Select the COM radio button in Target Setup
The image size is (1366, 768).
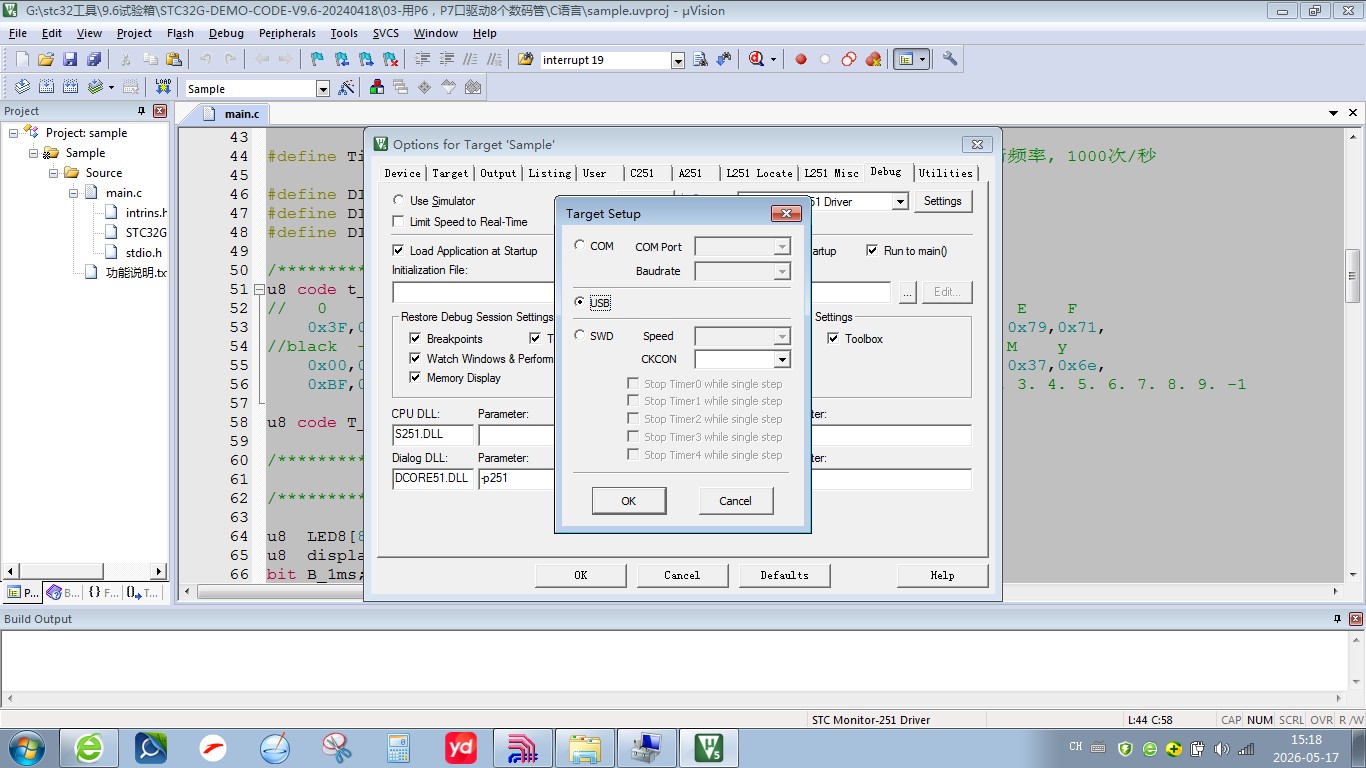pyautogui.click(x=580, y=246)
